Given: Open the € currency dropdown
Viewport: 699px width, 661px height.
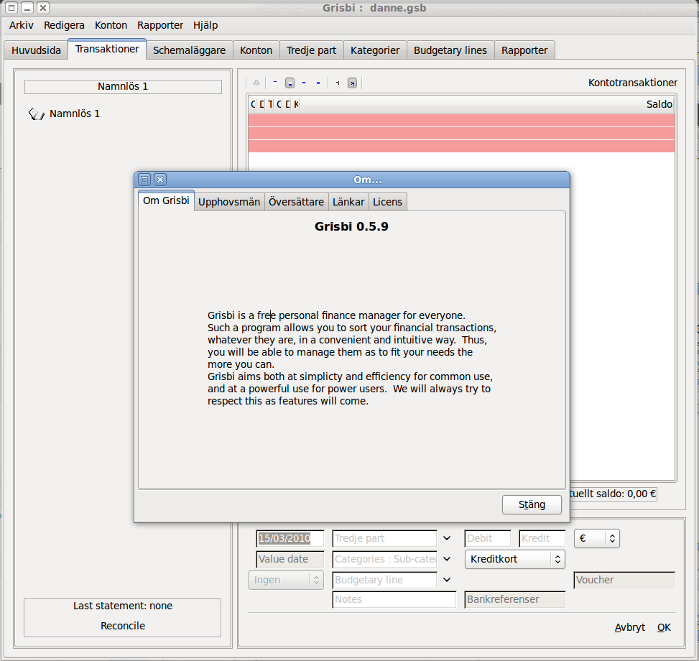Looking at the screenshot, I should click(x=597, y=538).
